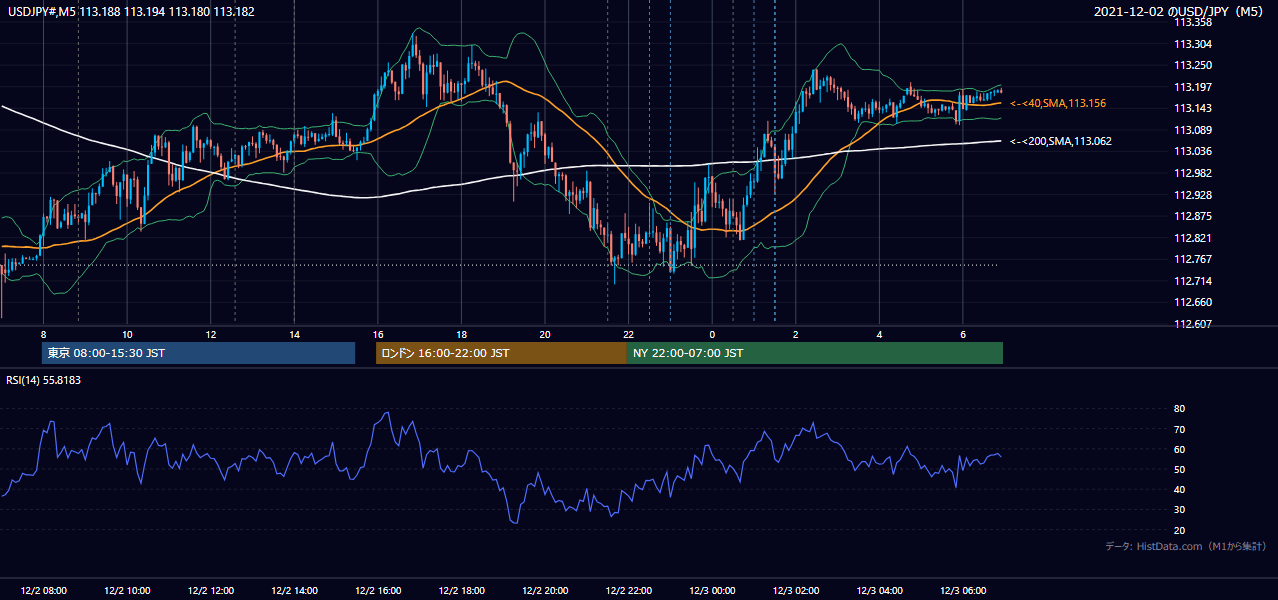
Task: Click hour 6 on the price chart time axis
Action: [963, 334]
